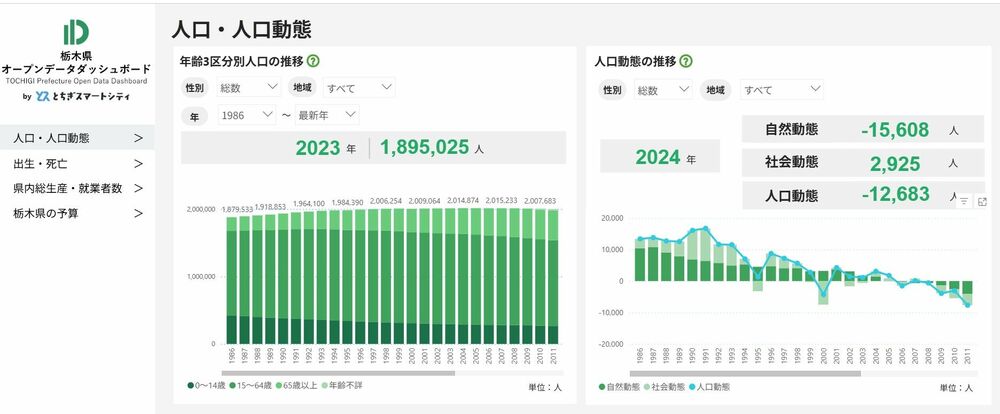This screenshot has width=1000, height=414.
Task: Click the focus mode expand icon on right chart
Action: [x=982, y=201]
